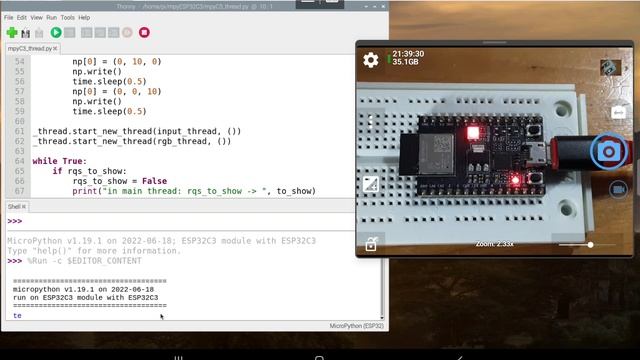The width and height of the screenshot is (640, 360).
Task: Open the File menu in Thonny
Action: (8, 18)
